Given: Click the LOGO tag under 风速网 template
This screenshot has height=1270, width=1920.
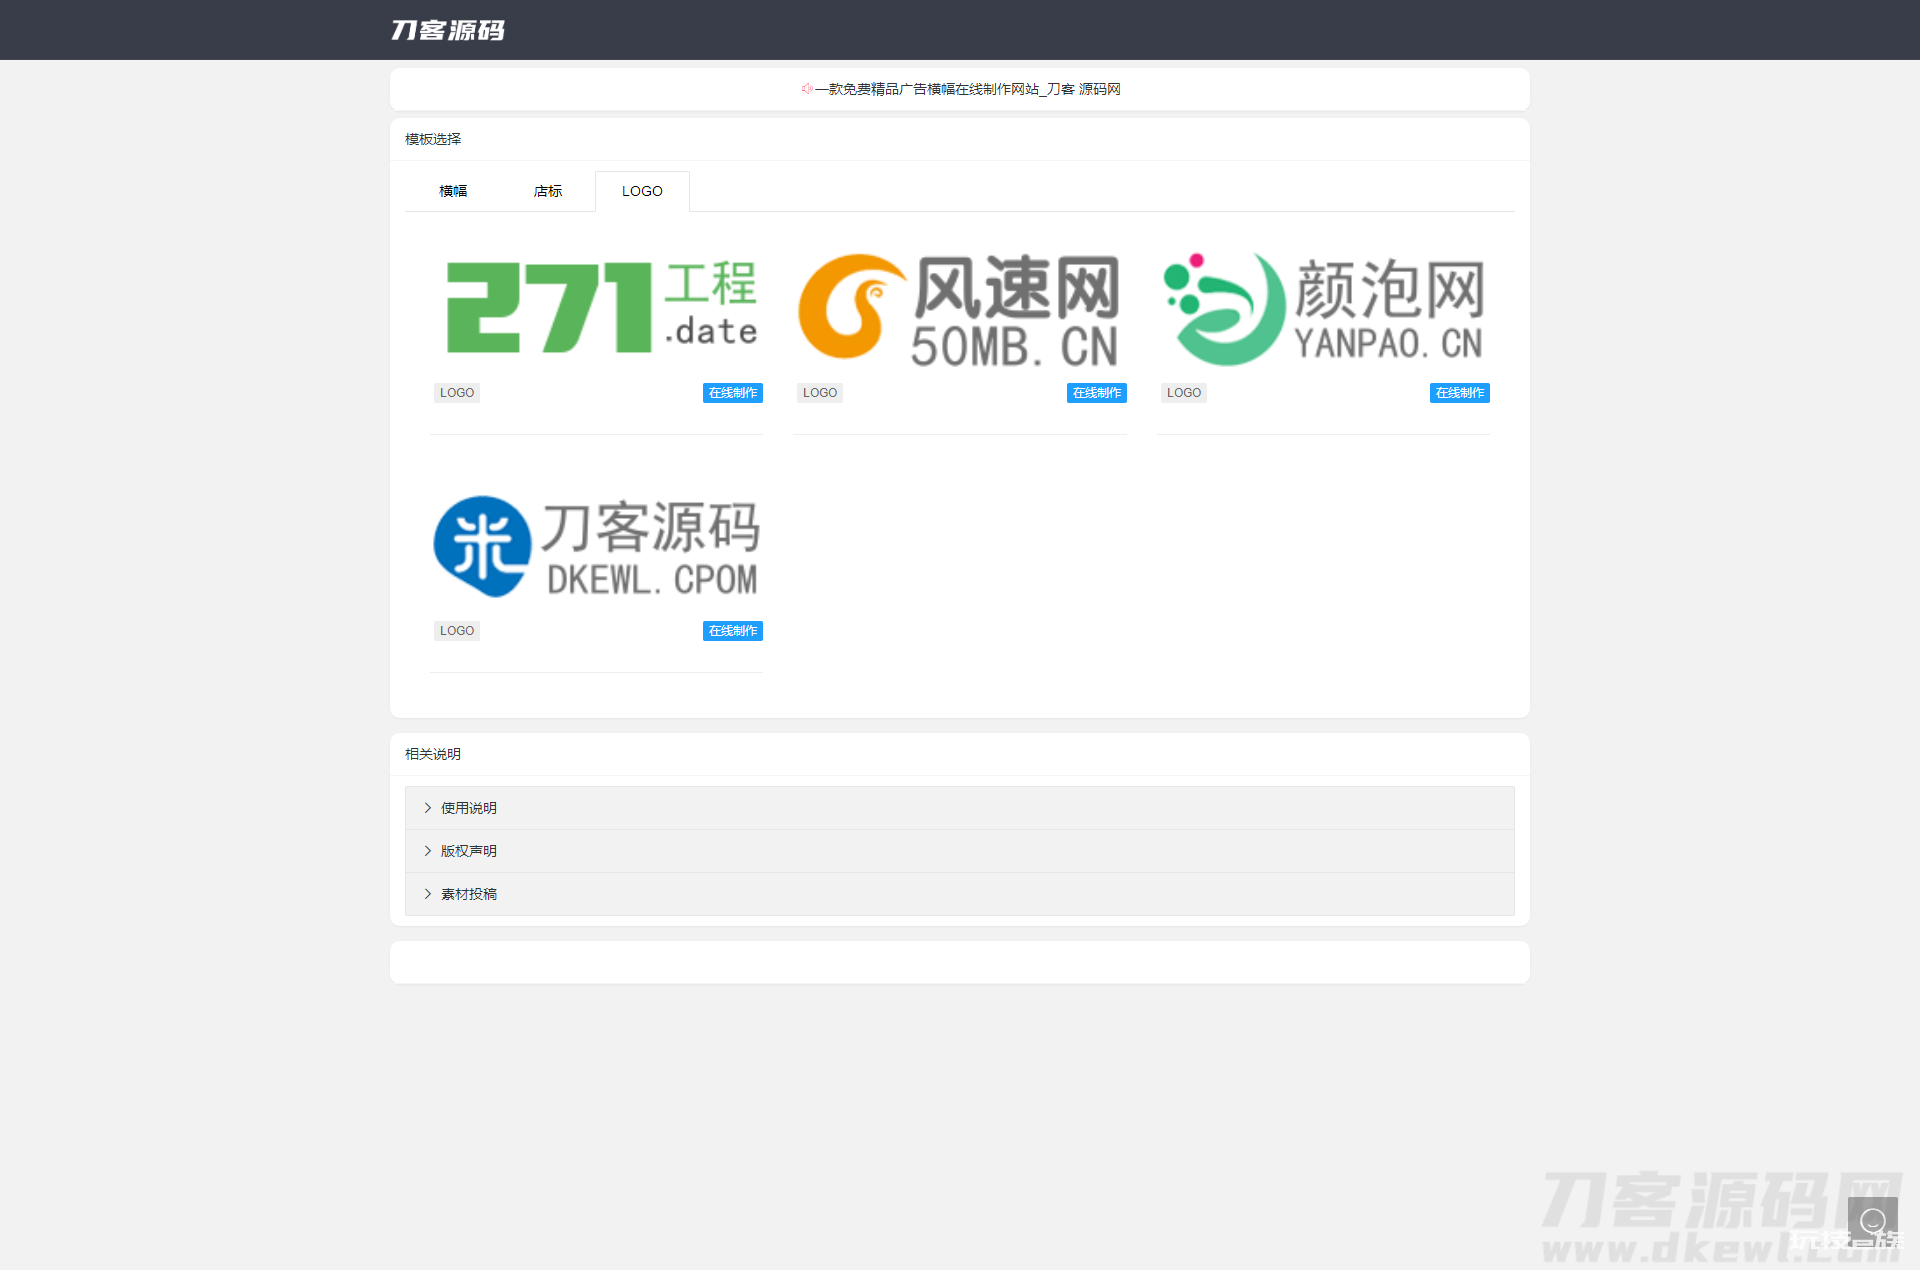Looking at the screenshot, I should [820, 393].
